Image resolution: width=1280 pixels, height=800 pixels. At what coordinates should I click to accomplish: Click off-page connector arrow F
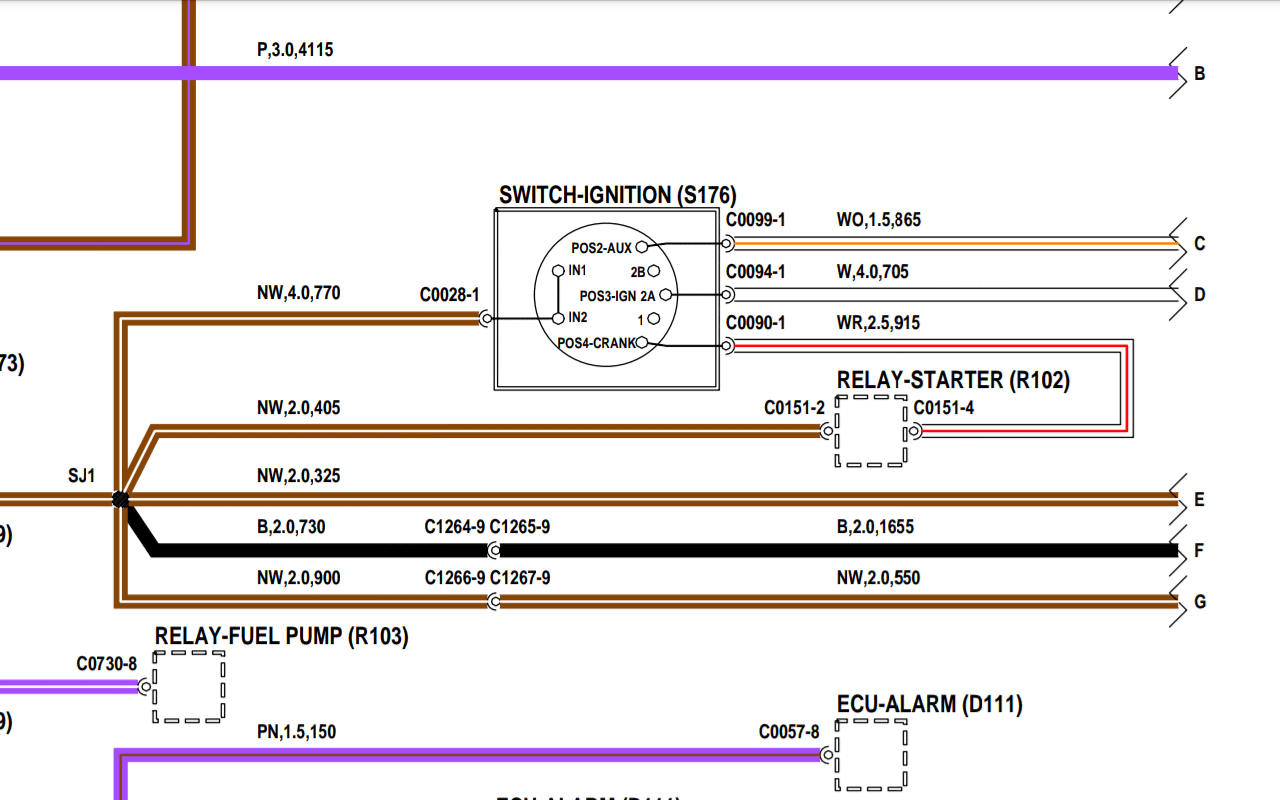[x=1179, y=550]
